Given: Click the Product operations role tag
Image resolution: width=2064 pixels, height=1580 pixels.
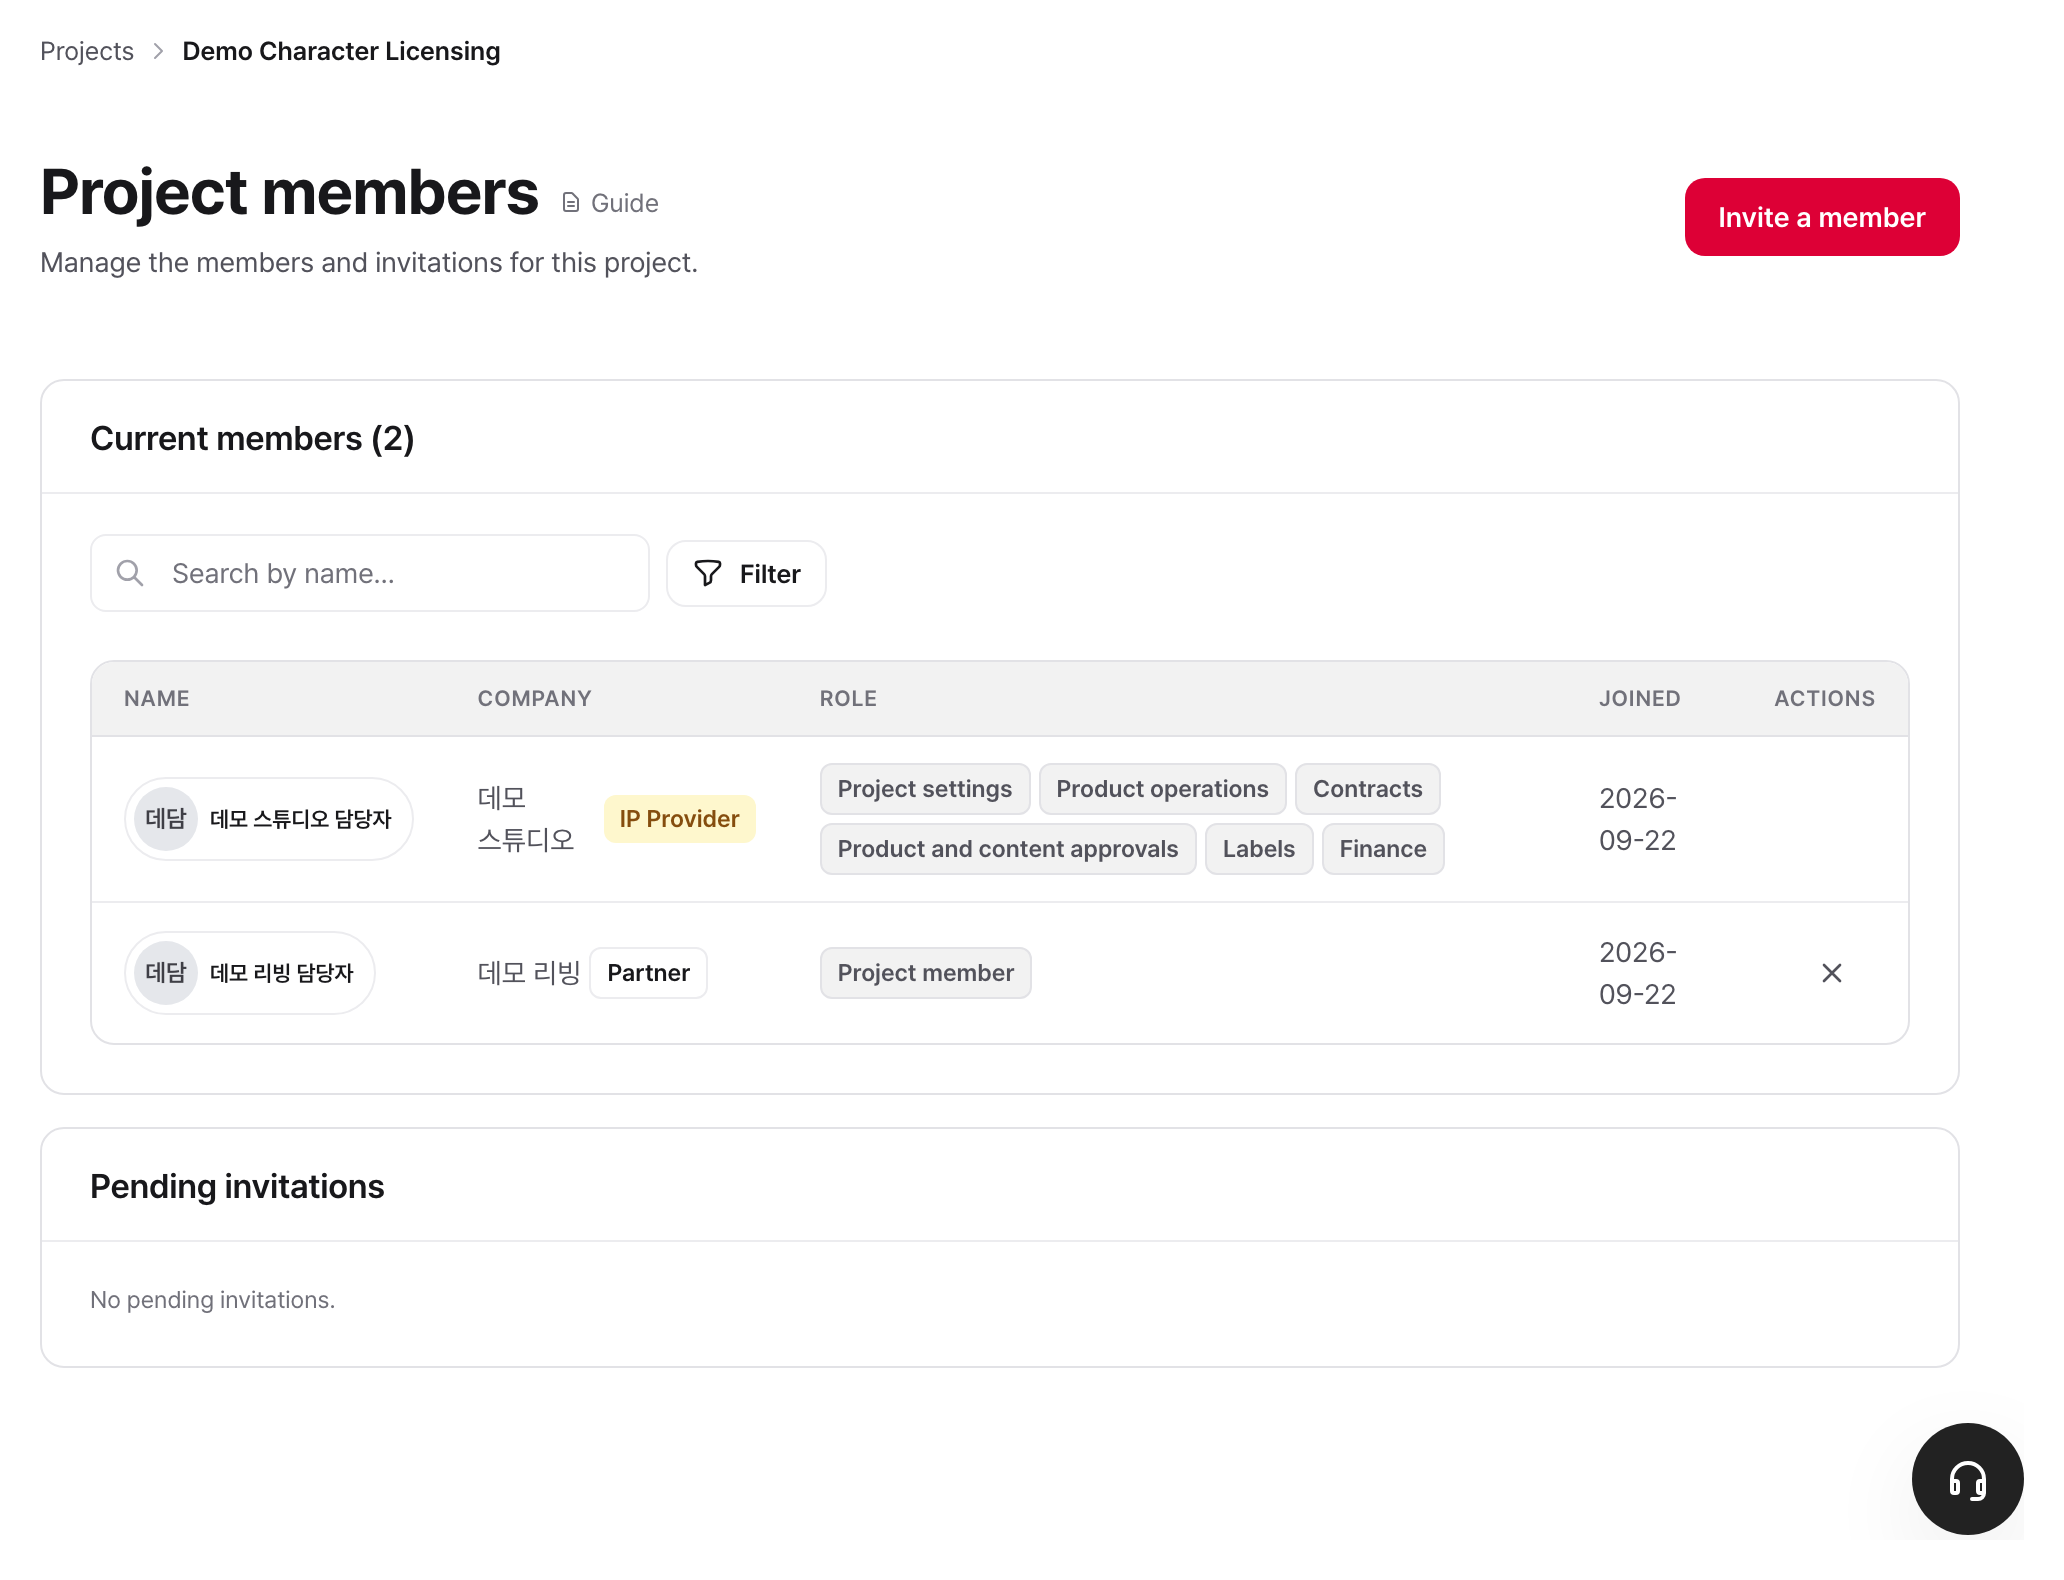Looking at the screenshot, I should (x=1162, y=789).
